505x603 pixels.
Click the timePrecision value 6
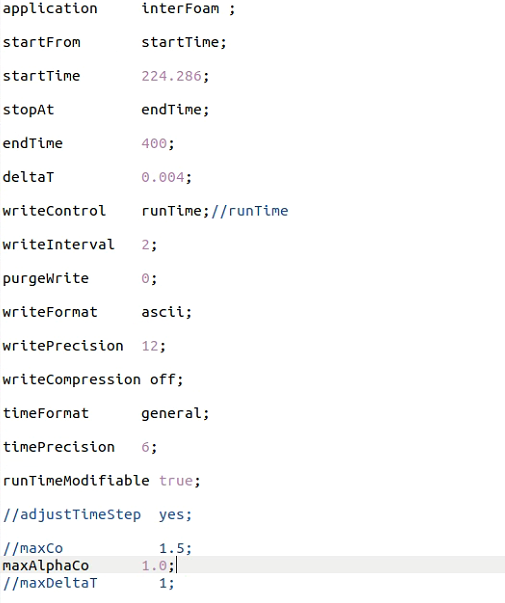coord(146,447)
